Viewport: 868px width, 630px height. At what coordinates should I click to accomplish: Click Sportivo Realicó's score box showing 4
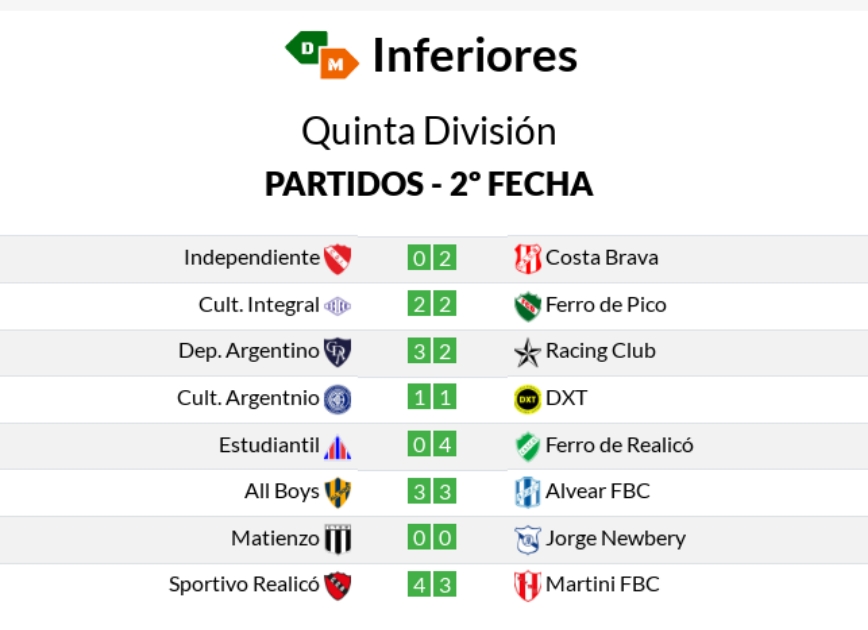click(419, 586)
